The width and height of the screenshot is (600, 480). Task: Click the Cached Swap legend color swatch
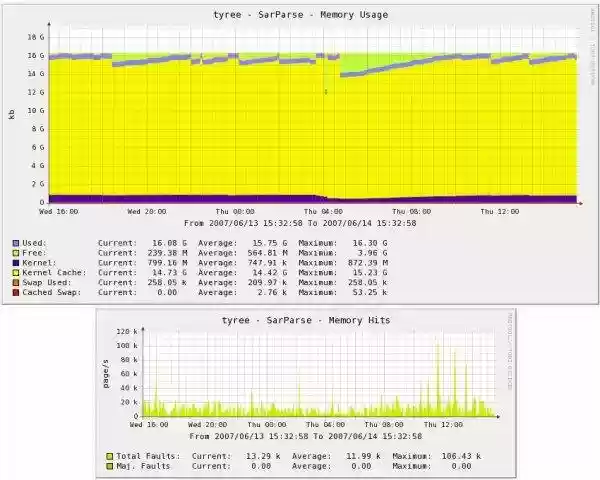pos(16,292)
